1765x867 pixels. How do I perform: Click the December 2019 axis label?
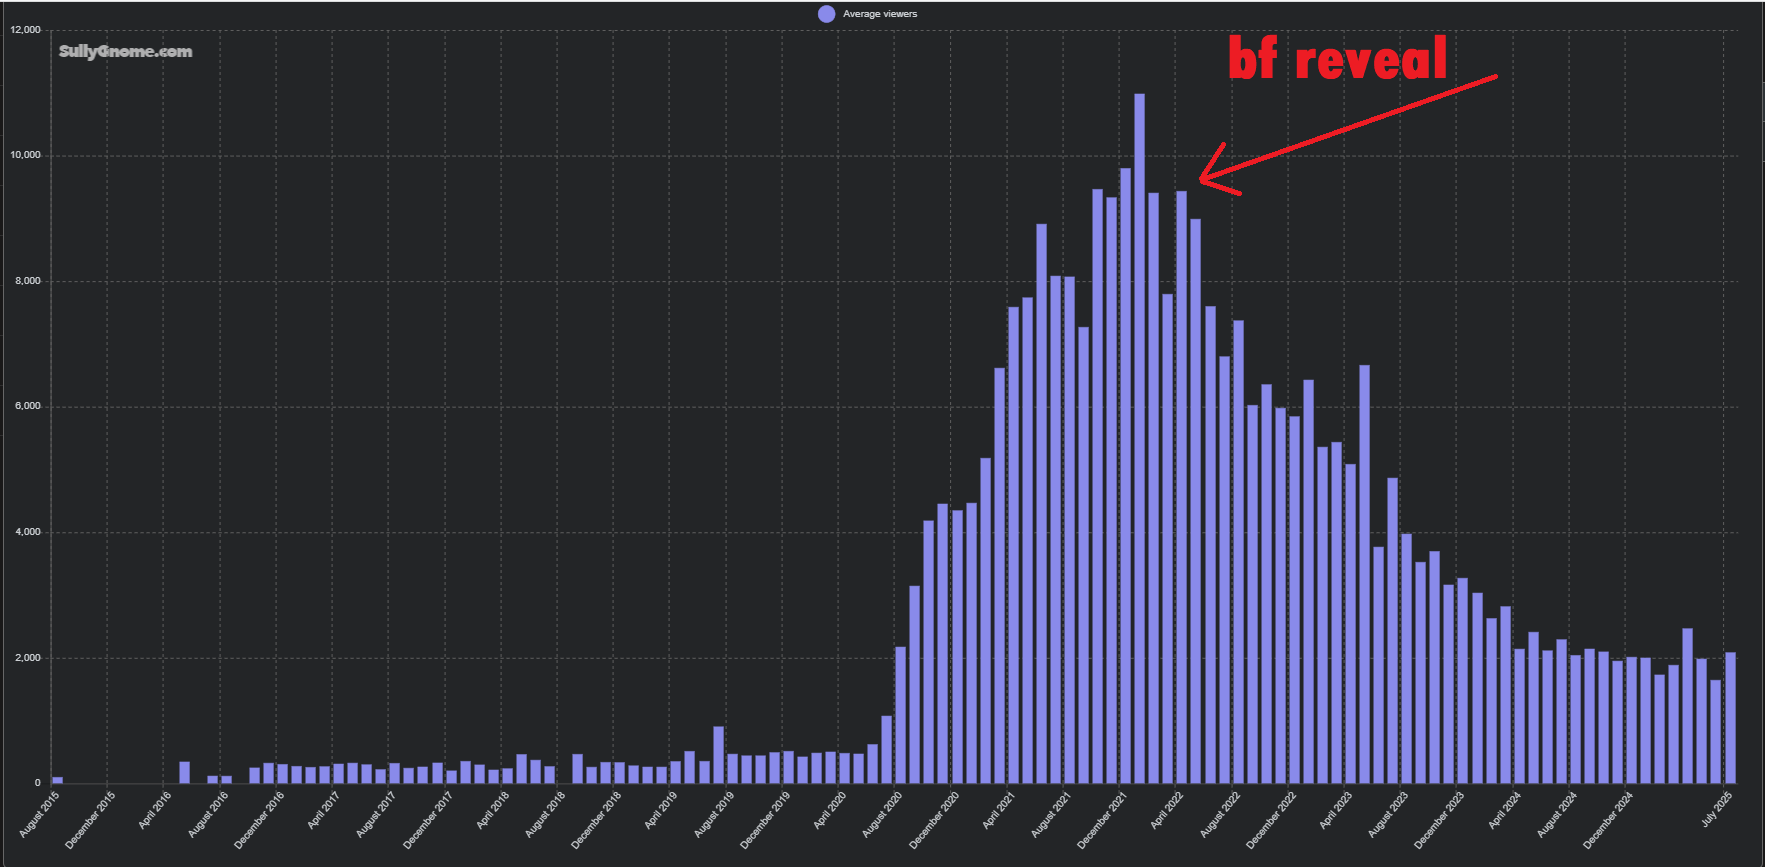766,819
